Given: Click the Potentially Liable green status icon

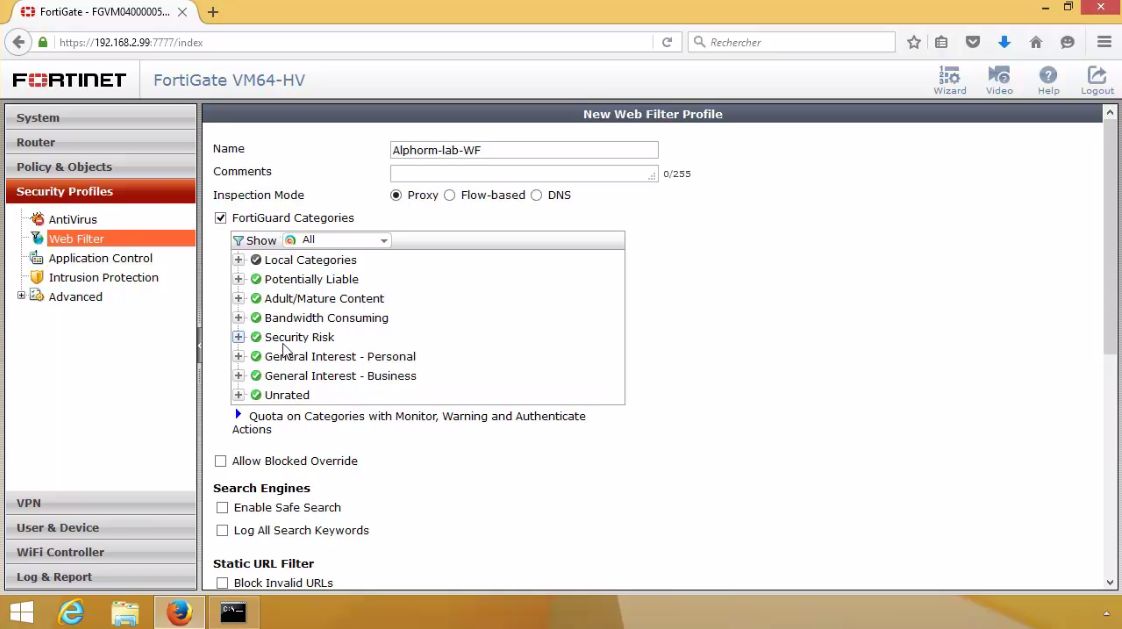Looking at the screenshot, I should (x=255, y=279).
